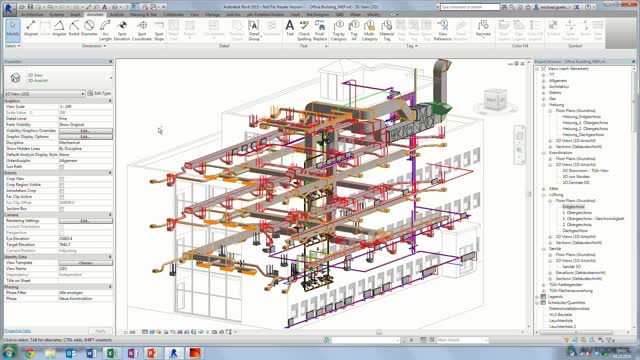
Task: Select the Text annotation tool
Action: pos(290,29)
